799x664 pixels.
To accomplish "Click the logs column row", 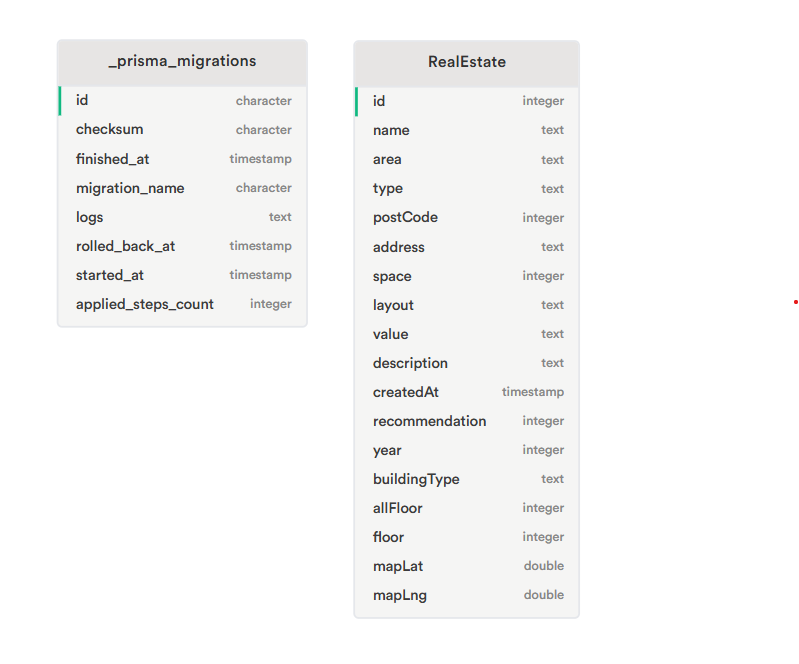I will tap(182, 217).
